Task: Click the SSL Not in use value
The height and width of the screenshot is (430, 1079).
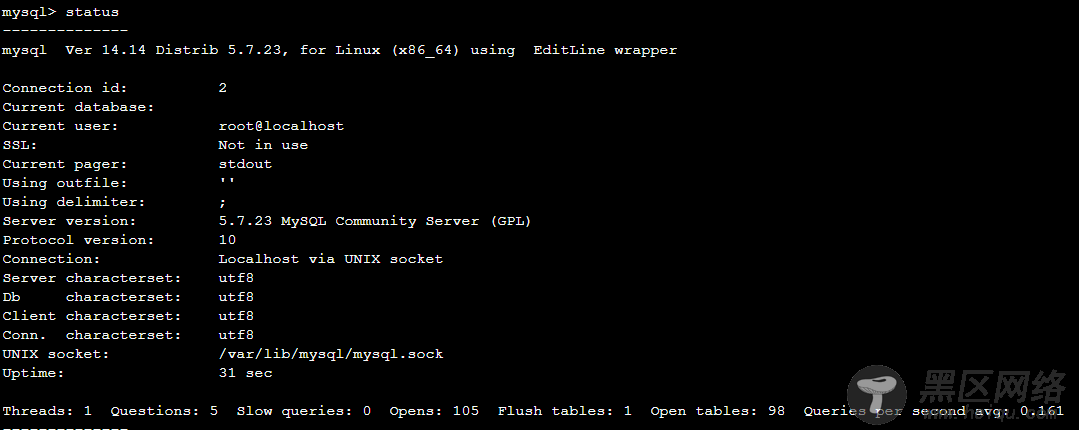Action: [263, 145]
